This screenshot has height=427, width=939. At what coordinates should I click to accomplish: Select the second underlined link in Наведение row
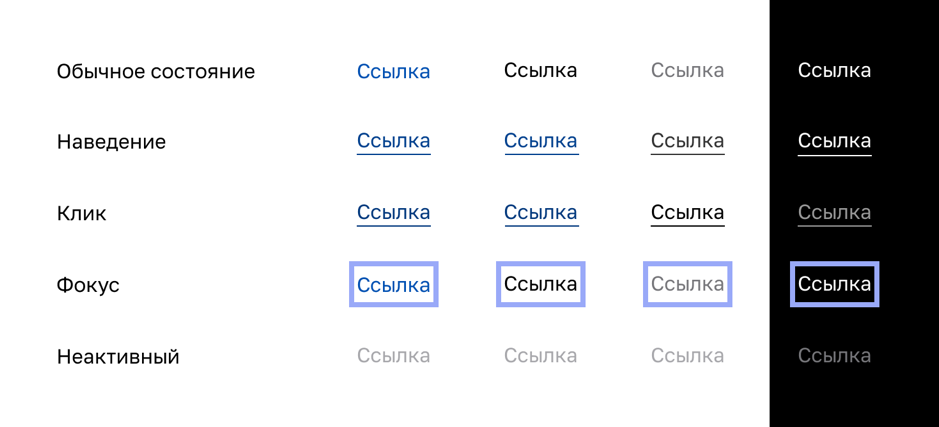(x=540, y=141)
